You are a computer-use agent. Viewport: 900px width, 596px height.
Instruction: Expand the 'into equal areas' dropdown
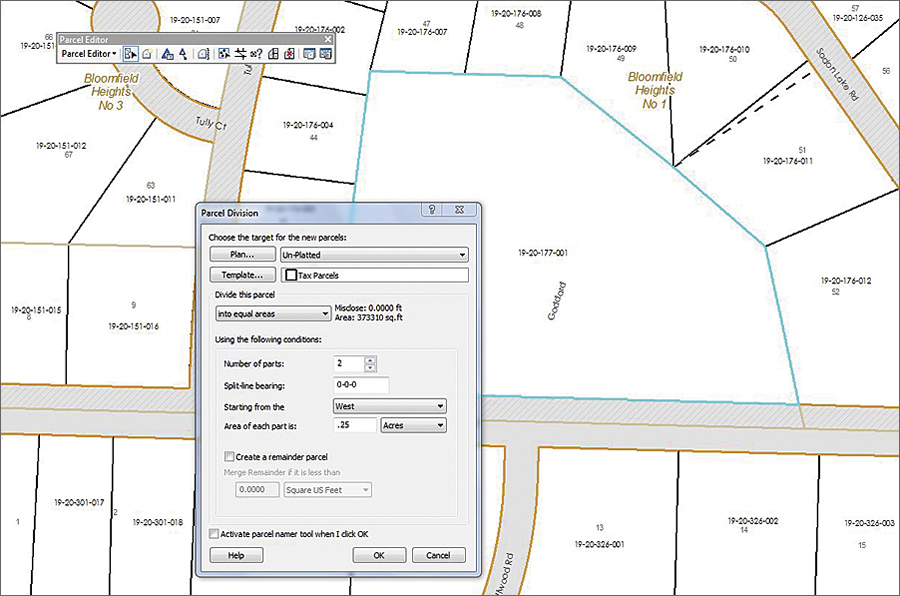(x=273, y=314)
